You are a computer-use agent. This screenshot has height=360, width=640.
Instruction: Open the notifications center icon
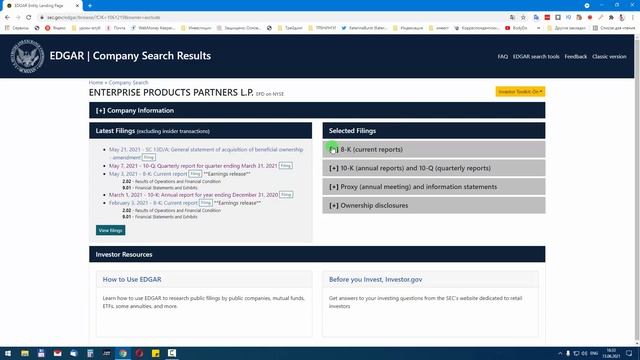tap(629, 353)
